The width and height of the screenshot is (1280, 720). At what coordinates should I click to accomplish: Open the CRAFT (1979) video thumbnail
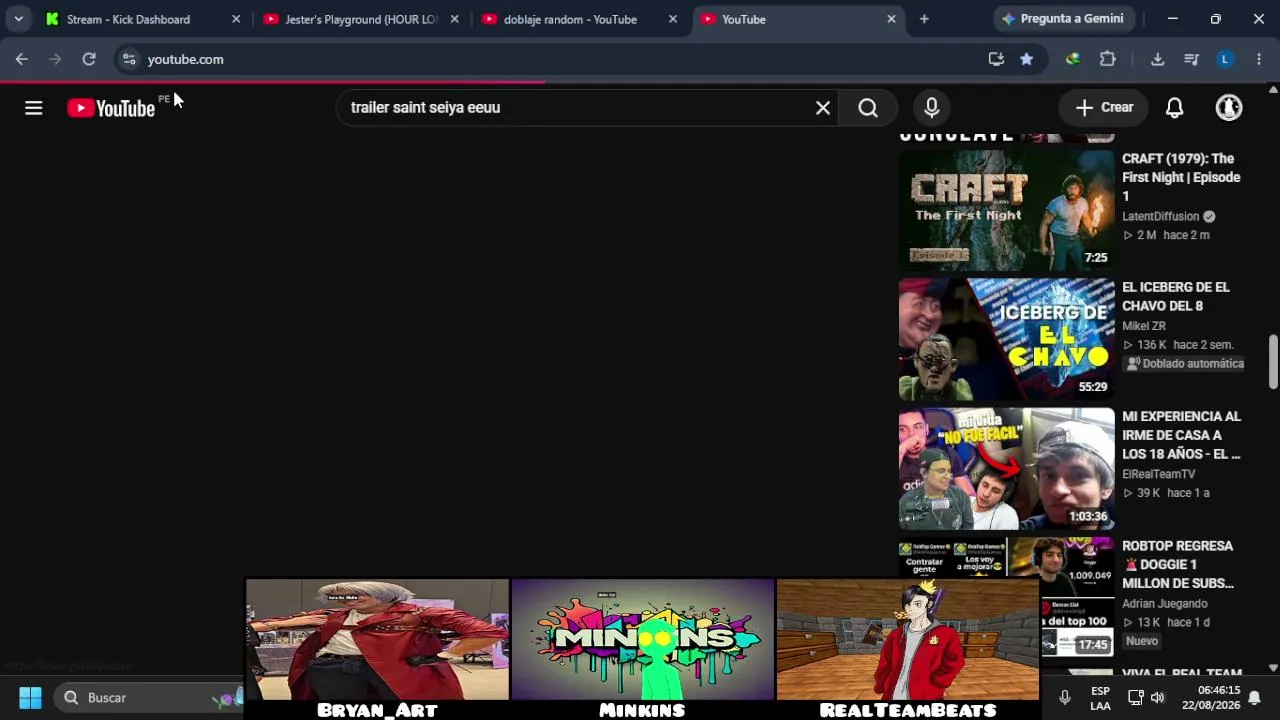[x=1007, y=211]
